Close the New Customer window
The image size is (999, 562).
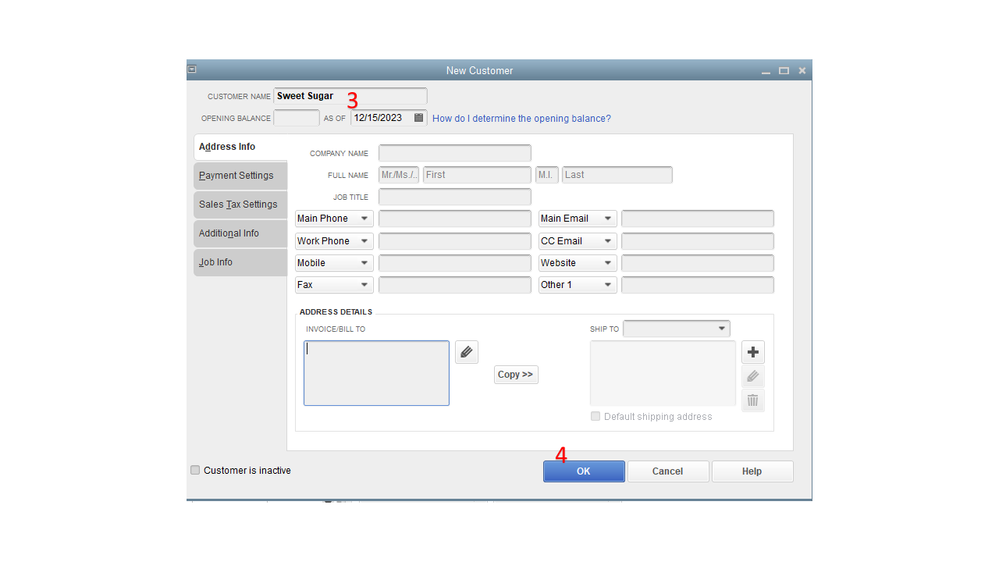point(802,71)
